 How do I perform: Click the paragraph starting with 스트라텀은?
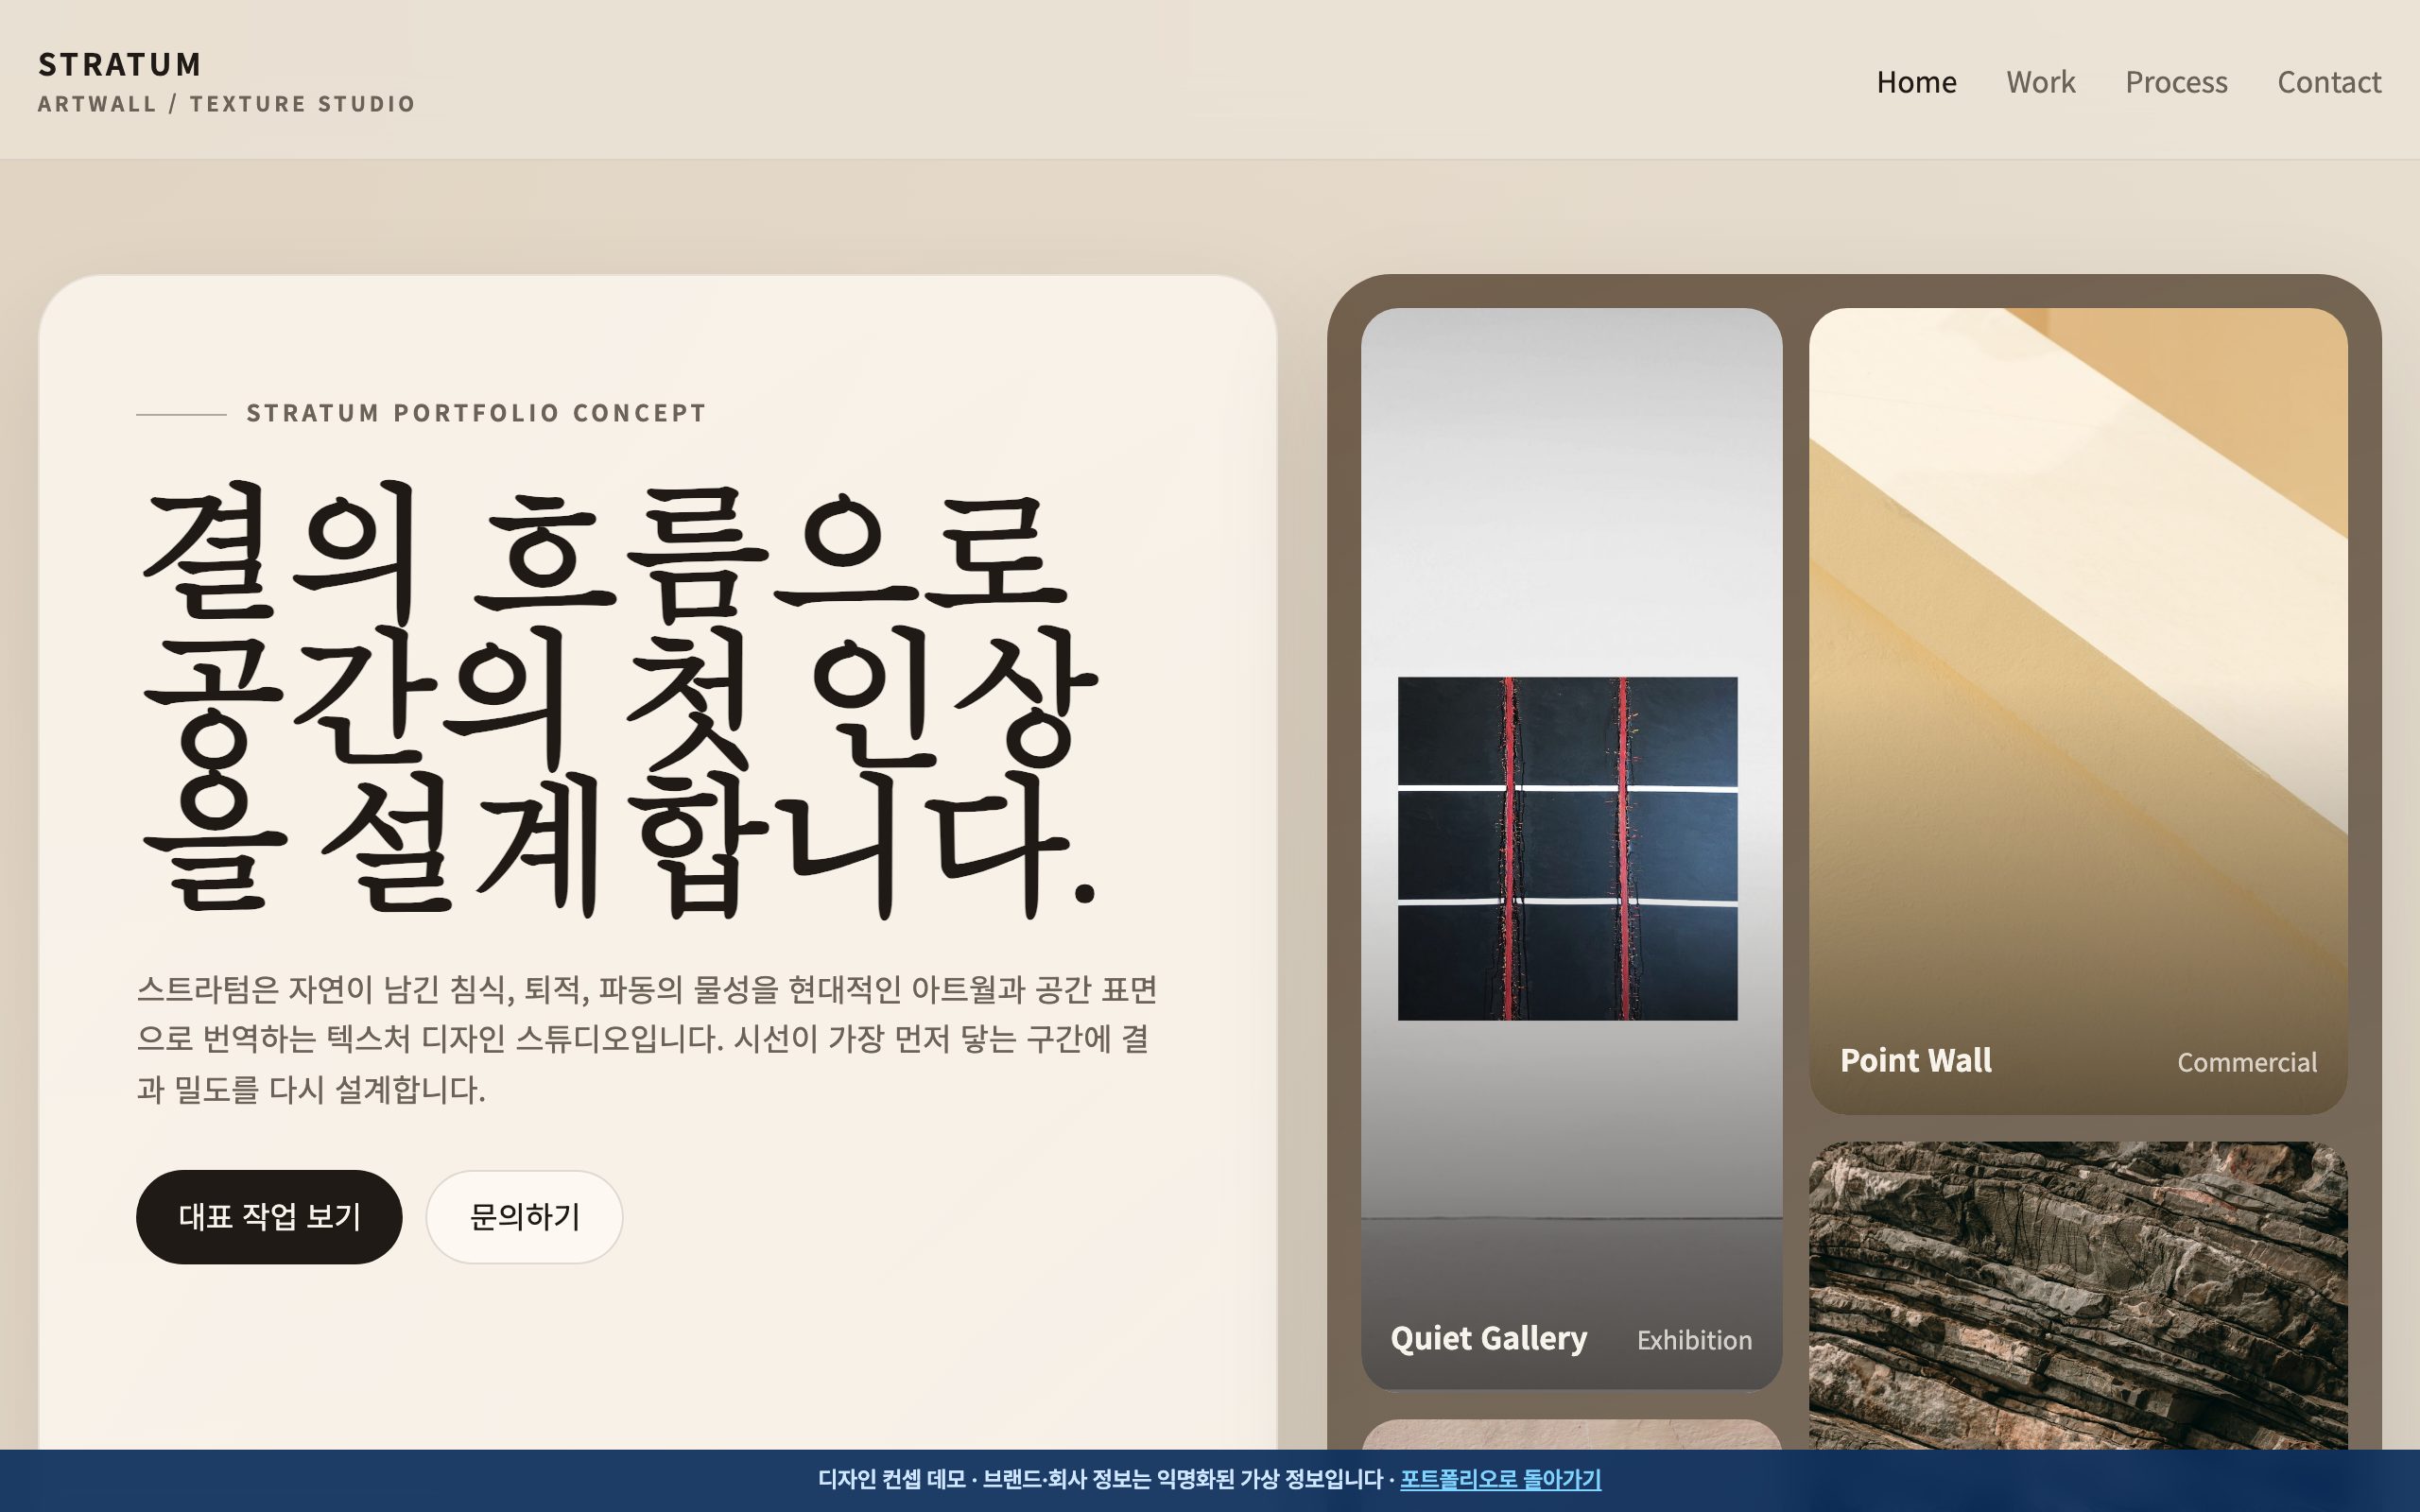647,1039
